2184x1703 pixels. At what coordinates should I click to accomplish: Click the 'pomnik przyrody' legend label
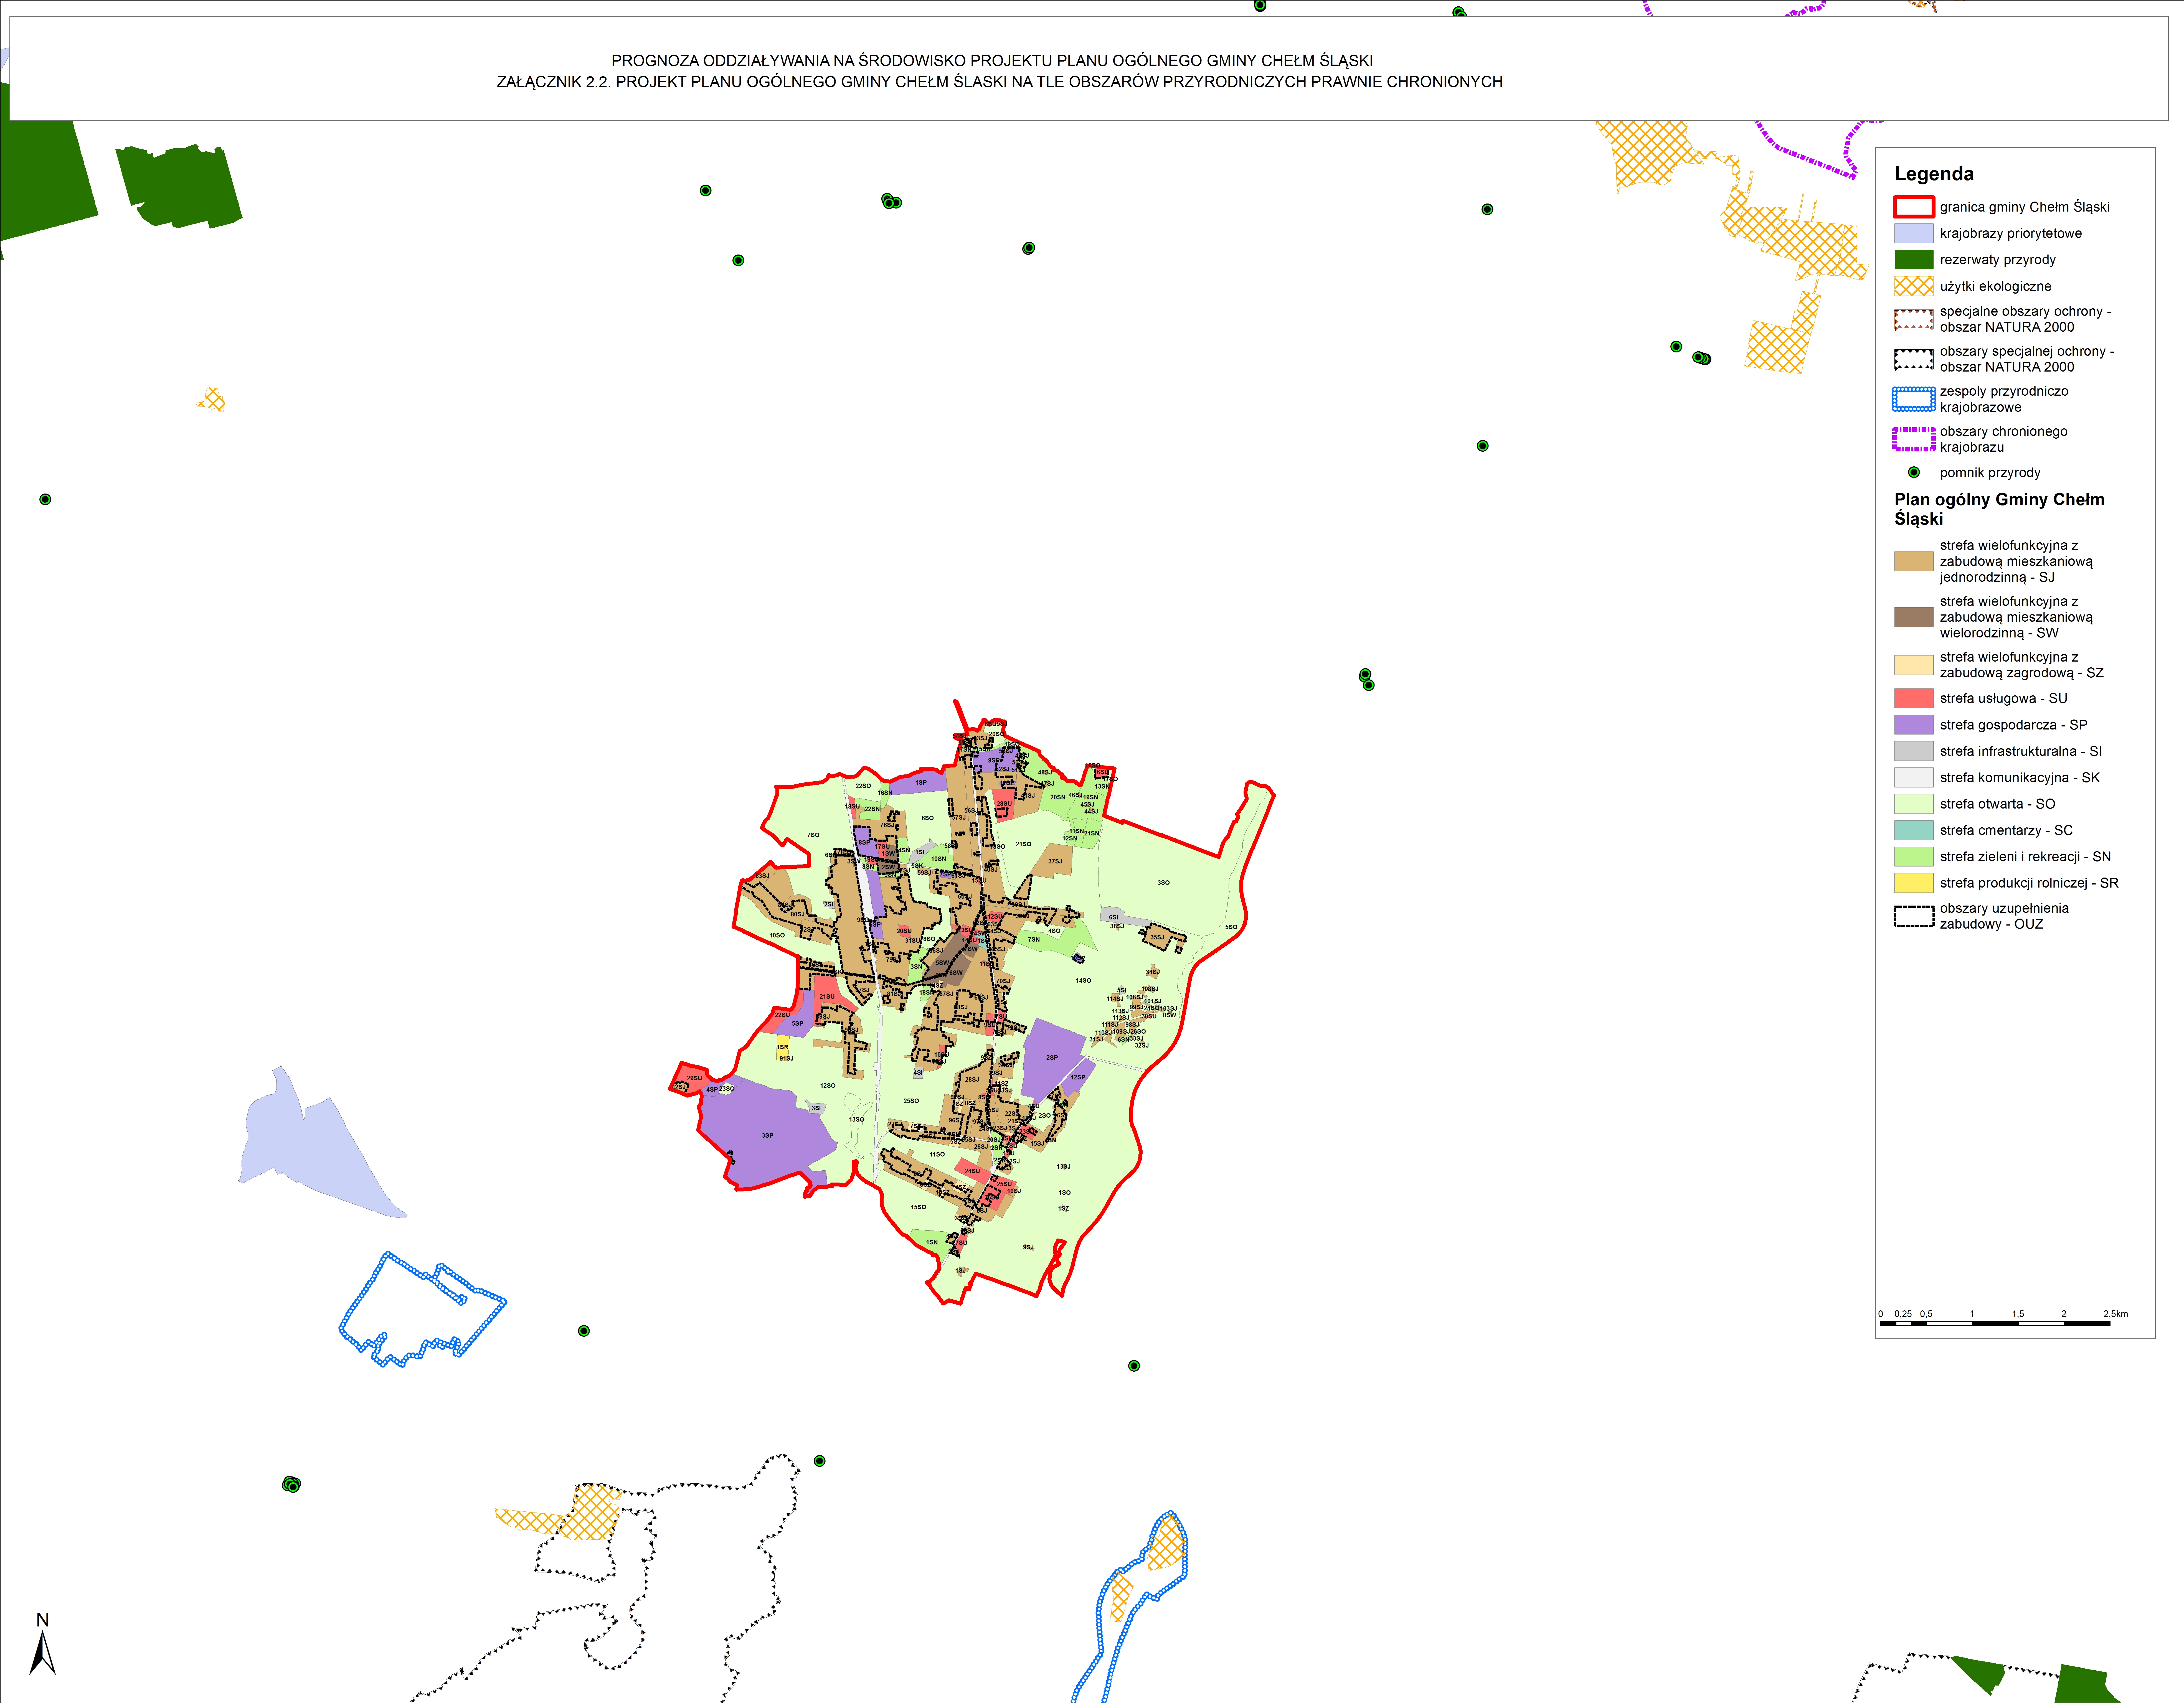click(x=1990, y=473)
